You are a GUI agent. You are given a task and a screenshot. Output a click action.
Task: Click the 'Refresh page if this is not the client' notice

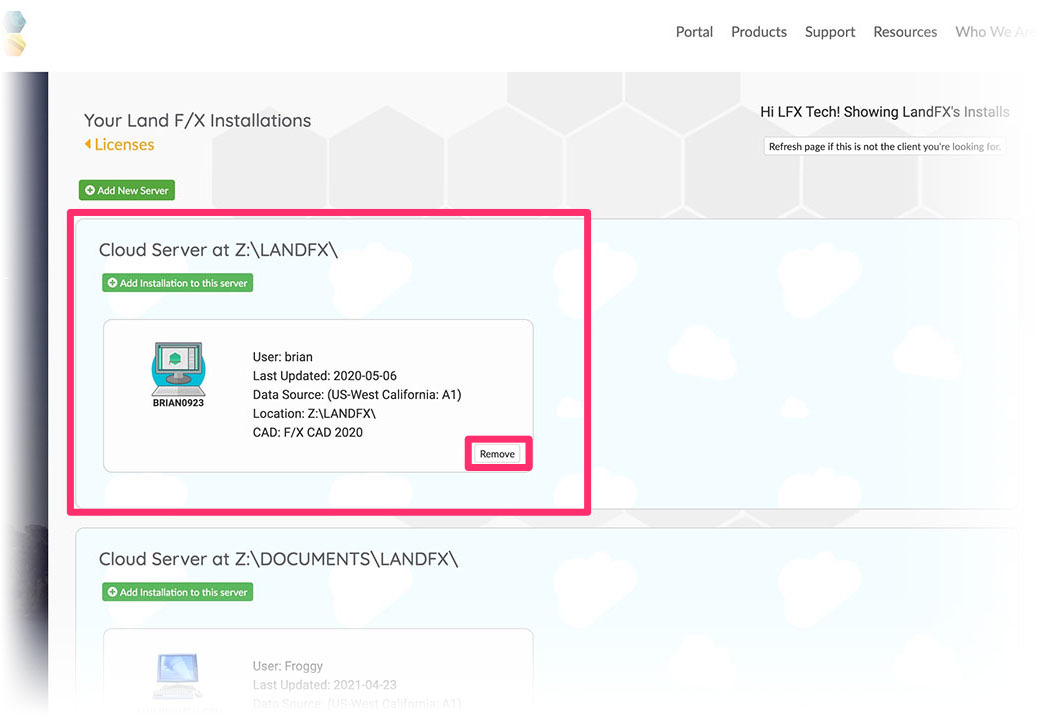884,146
